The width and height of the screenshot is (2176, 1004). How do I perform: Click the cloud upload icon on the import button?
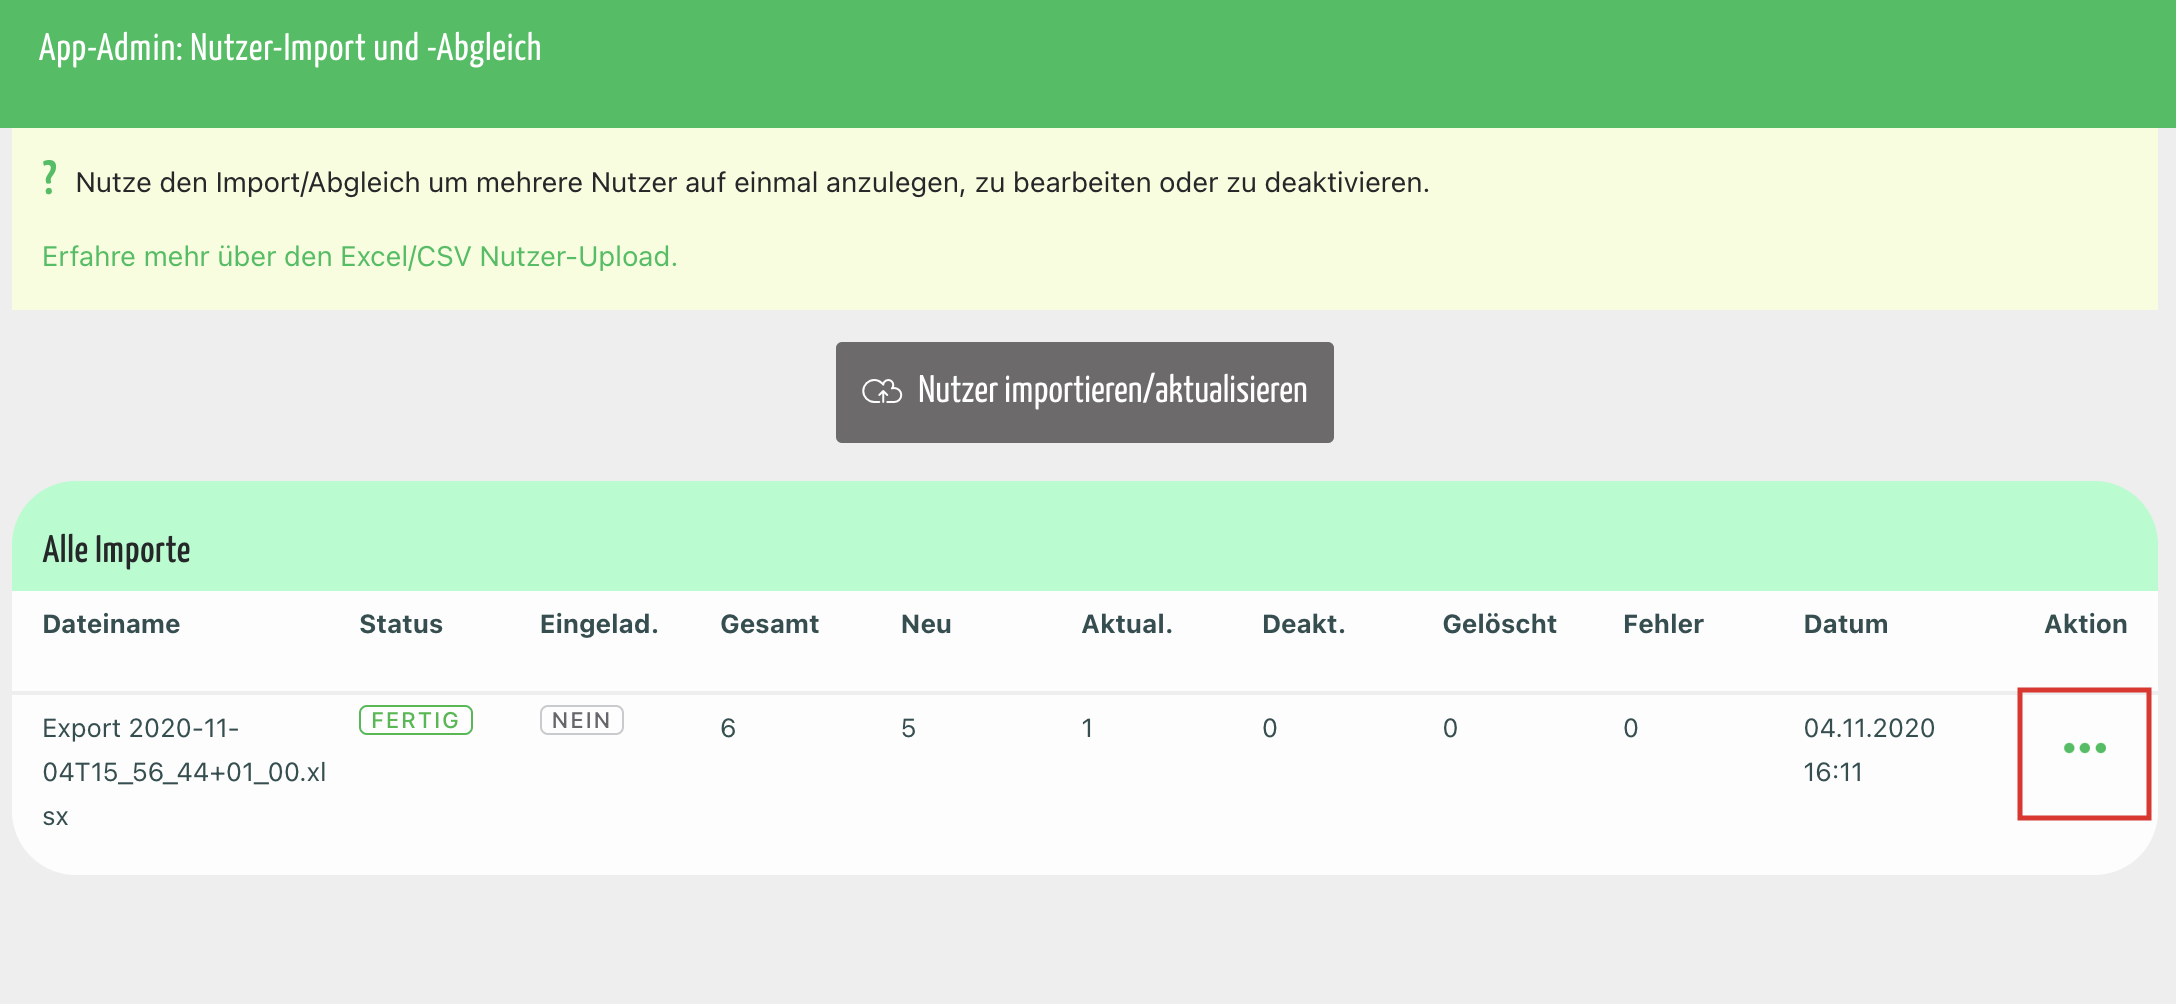880,392
